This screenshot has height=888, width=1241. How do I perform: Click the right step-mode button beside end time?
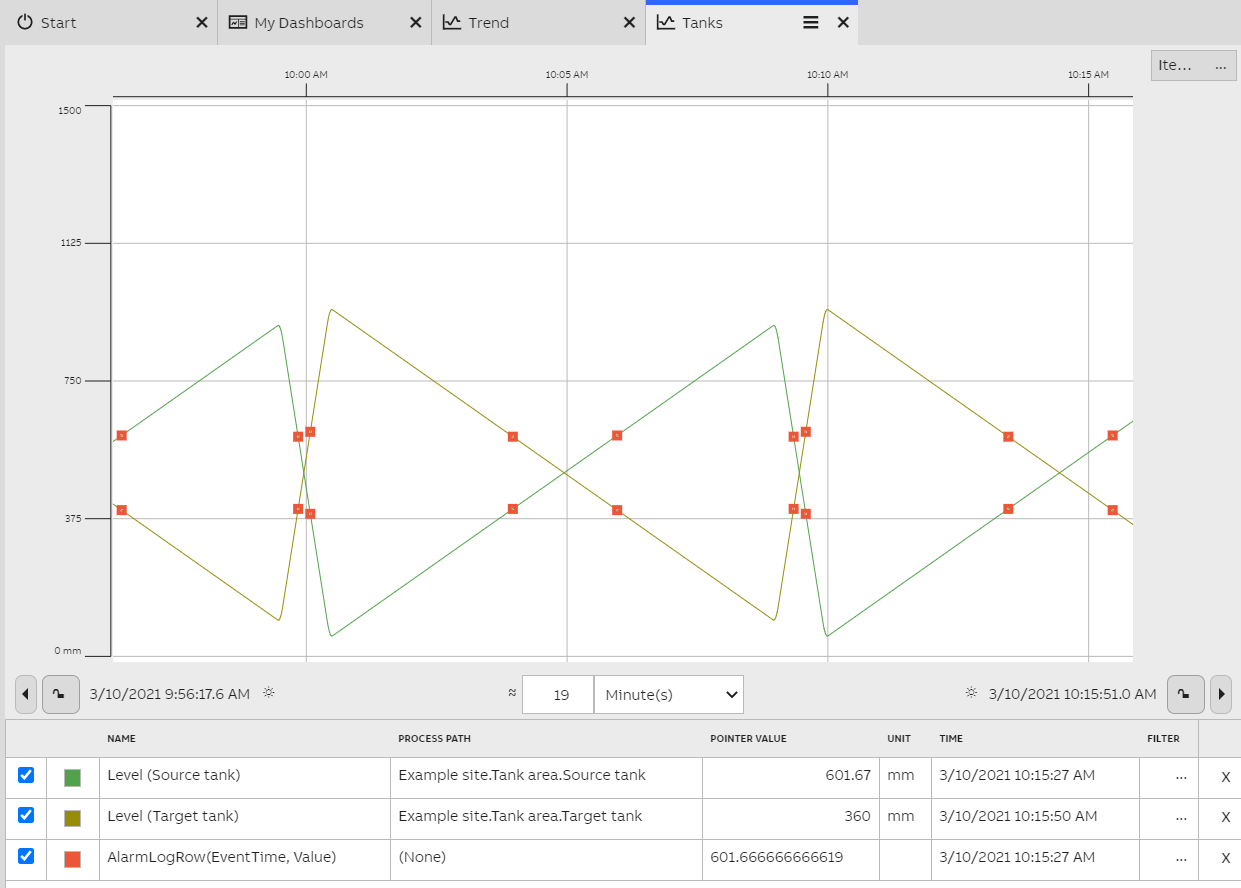1186,694
